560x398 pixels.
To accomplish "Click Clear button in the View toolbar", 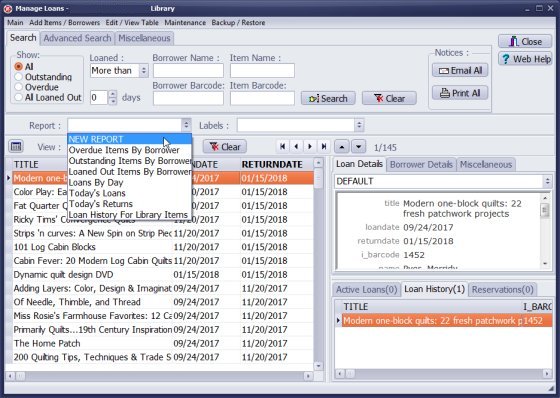I will coord(225,147).
